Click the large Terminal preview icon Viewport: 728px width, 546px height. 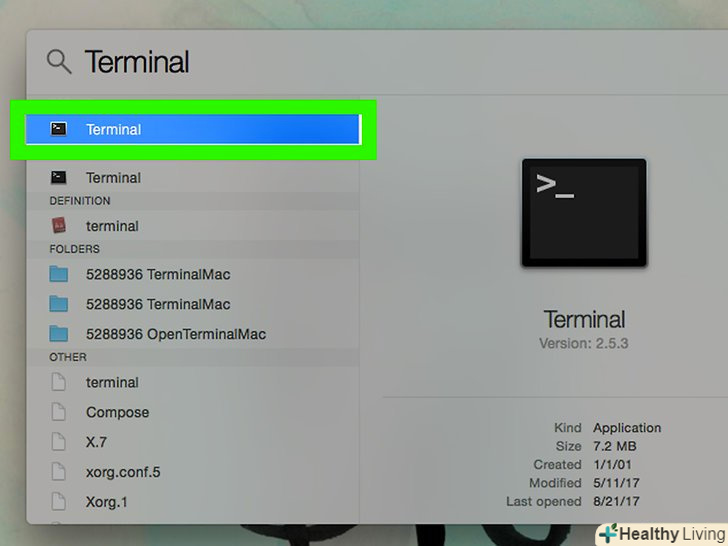[x=584, y=213]
